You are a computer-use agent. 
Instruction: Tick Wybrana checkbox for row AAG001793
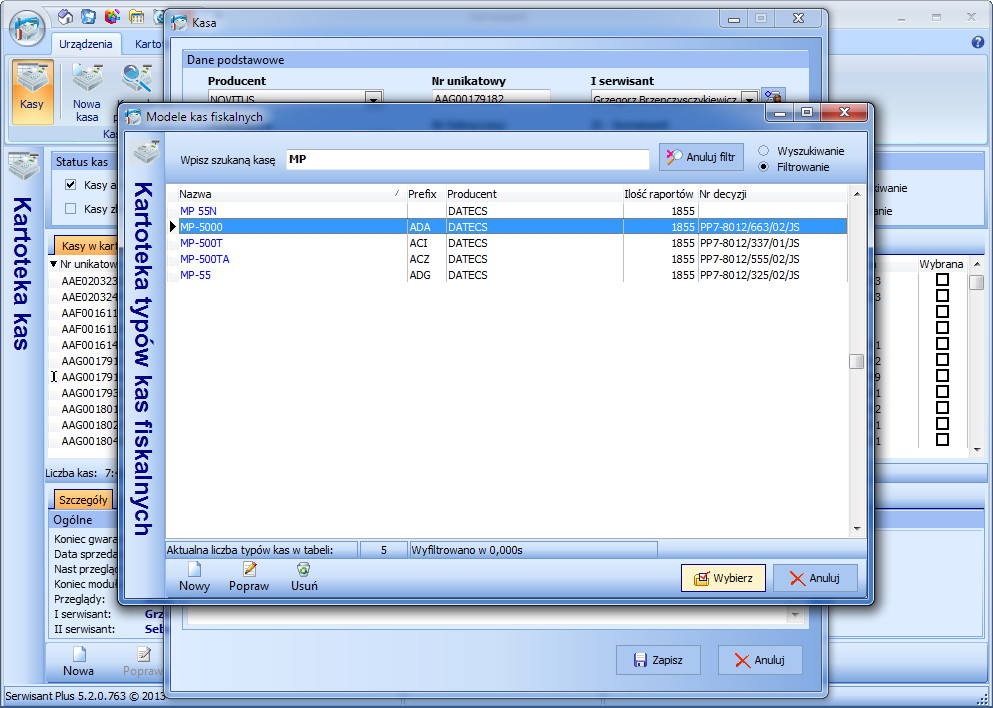[x=942, y=392]
